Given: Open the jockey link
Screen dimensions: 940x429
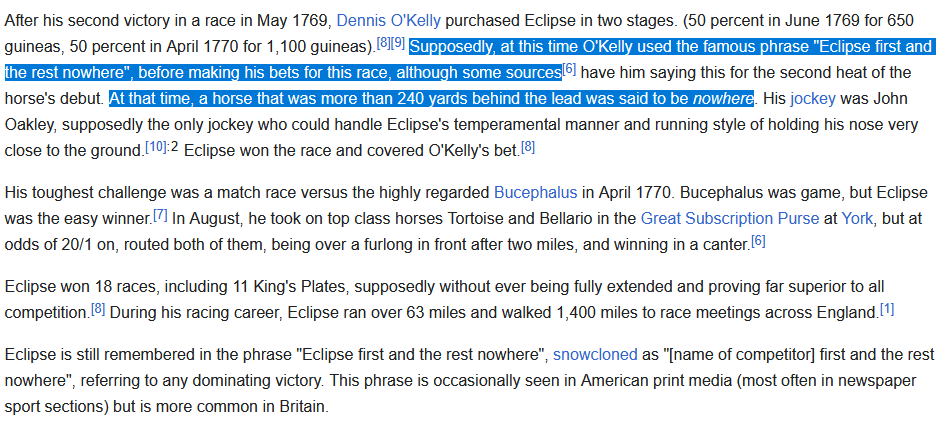Looking at the screenshot, I should 813,99.
